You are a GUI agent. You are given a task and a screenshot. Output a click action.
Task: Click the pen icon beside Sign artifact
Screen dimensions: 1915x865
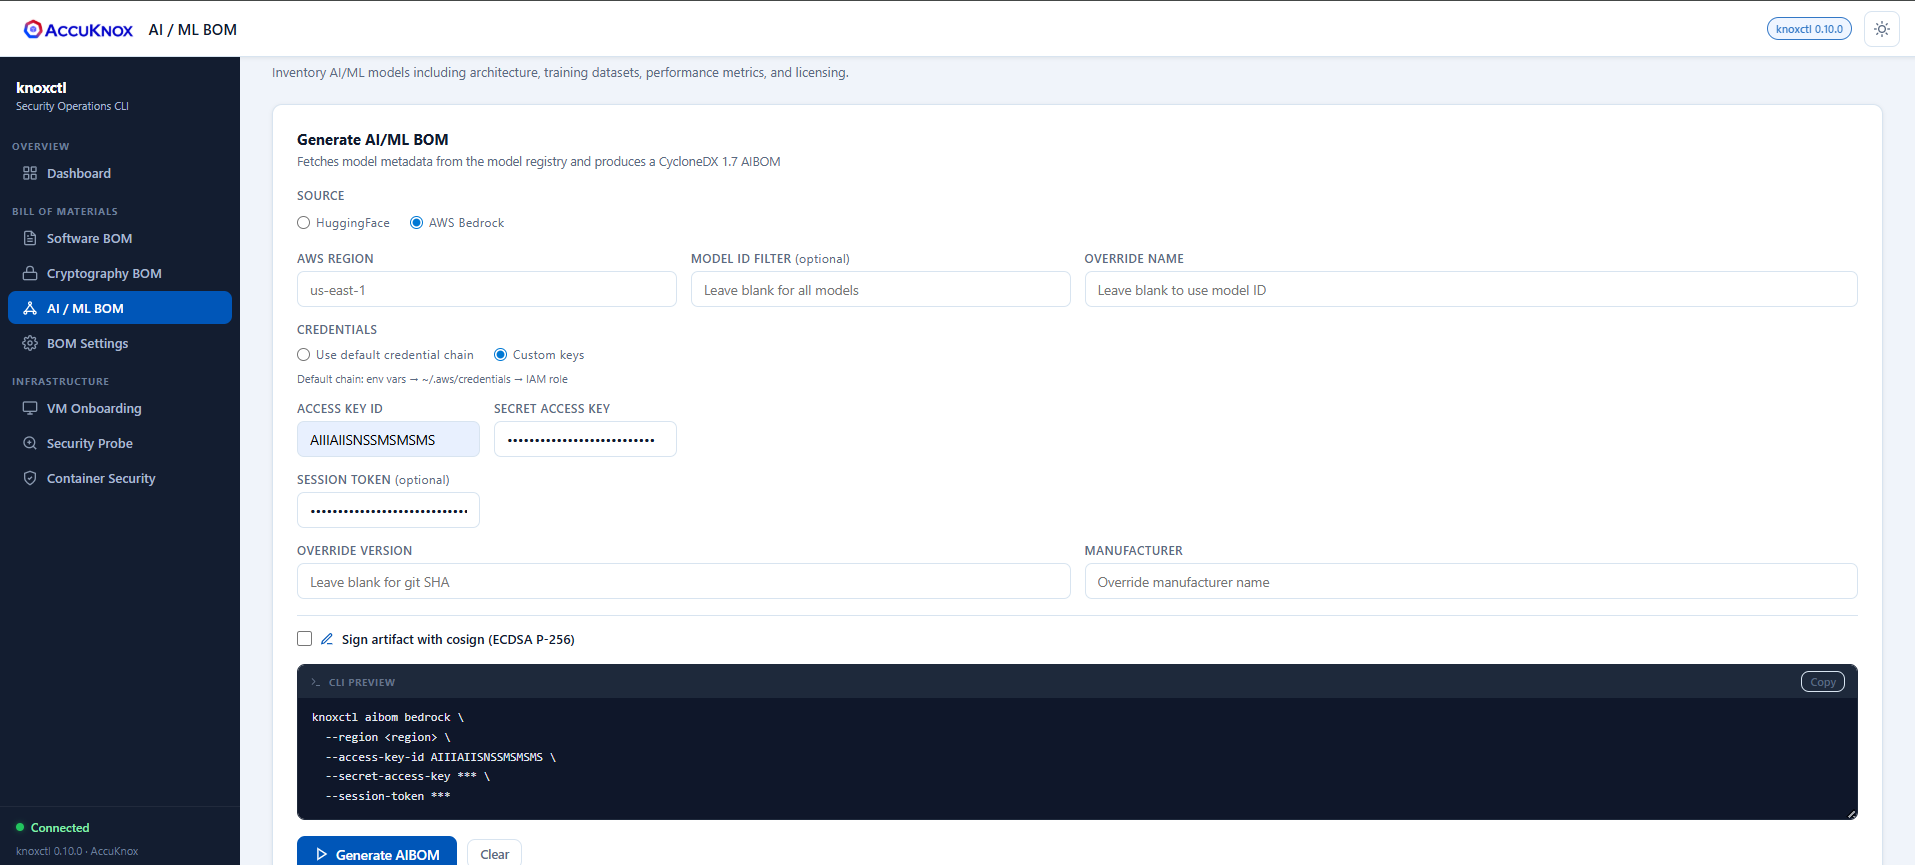click(327, 639)
